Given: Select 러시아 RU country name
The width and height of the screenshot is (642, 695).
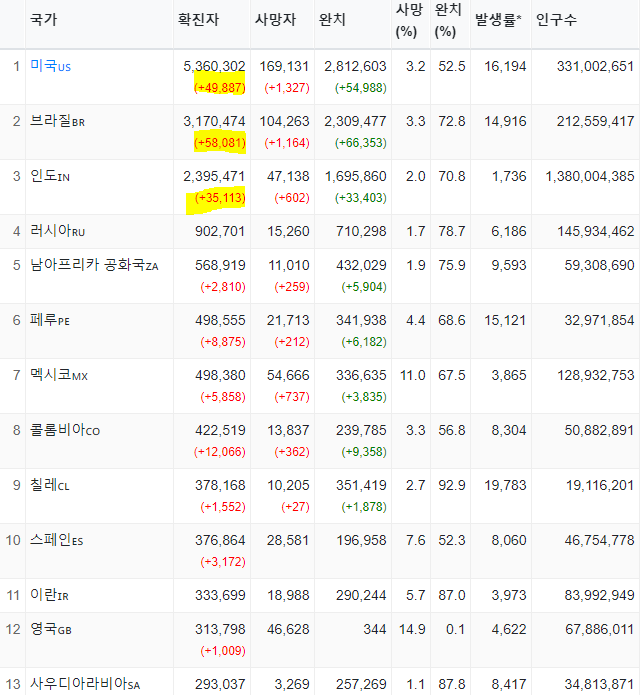Looking at the screenshot, I should [x=57, y=231].
